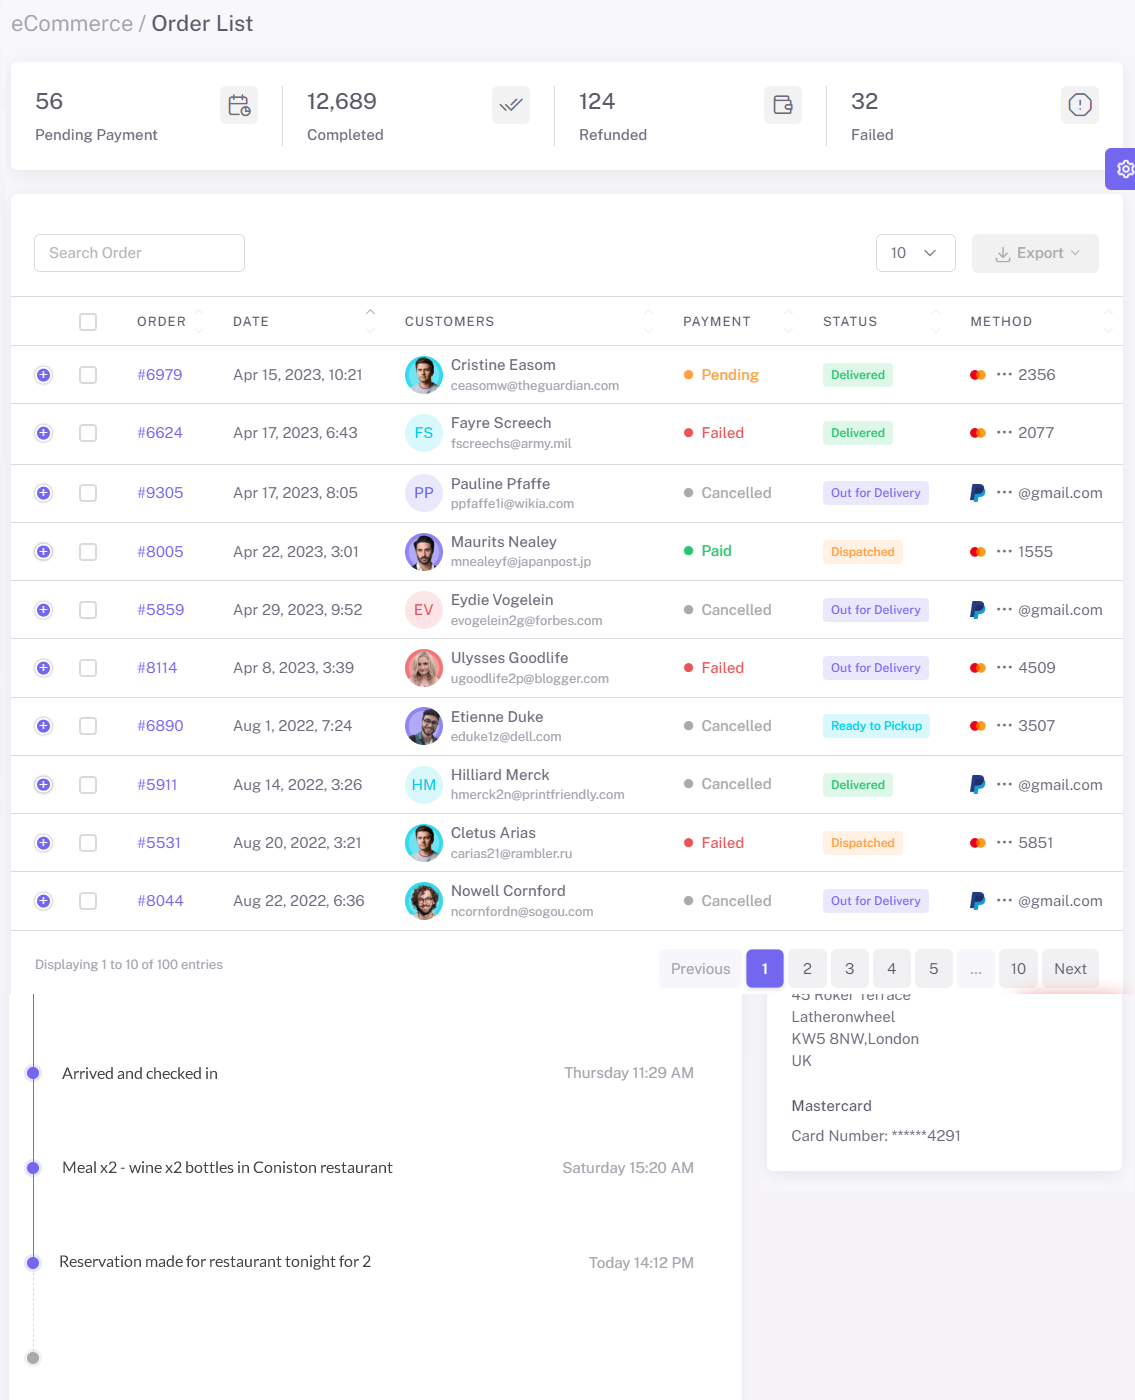The image size is (1135, 1400).
Task: Check the box for order #6624
Action: (88, 433)
